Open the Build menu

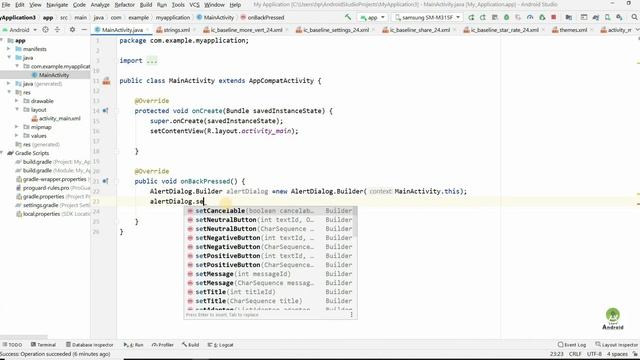(x=146, y=5)
